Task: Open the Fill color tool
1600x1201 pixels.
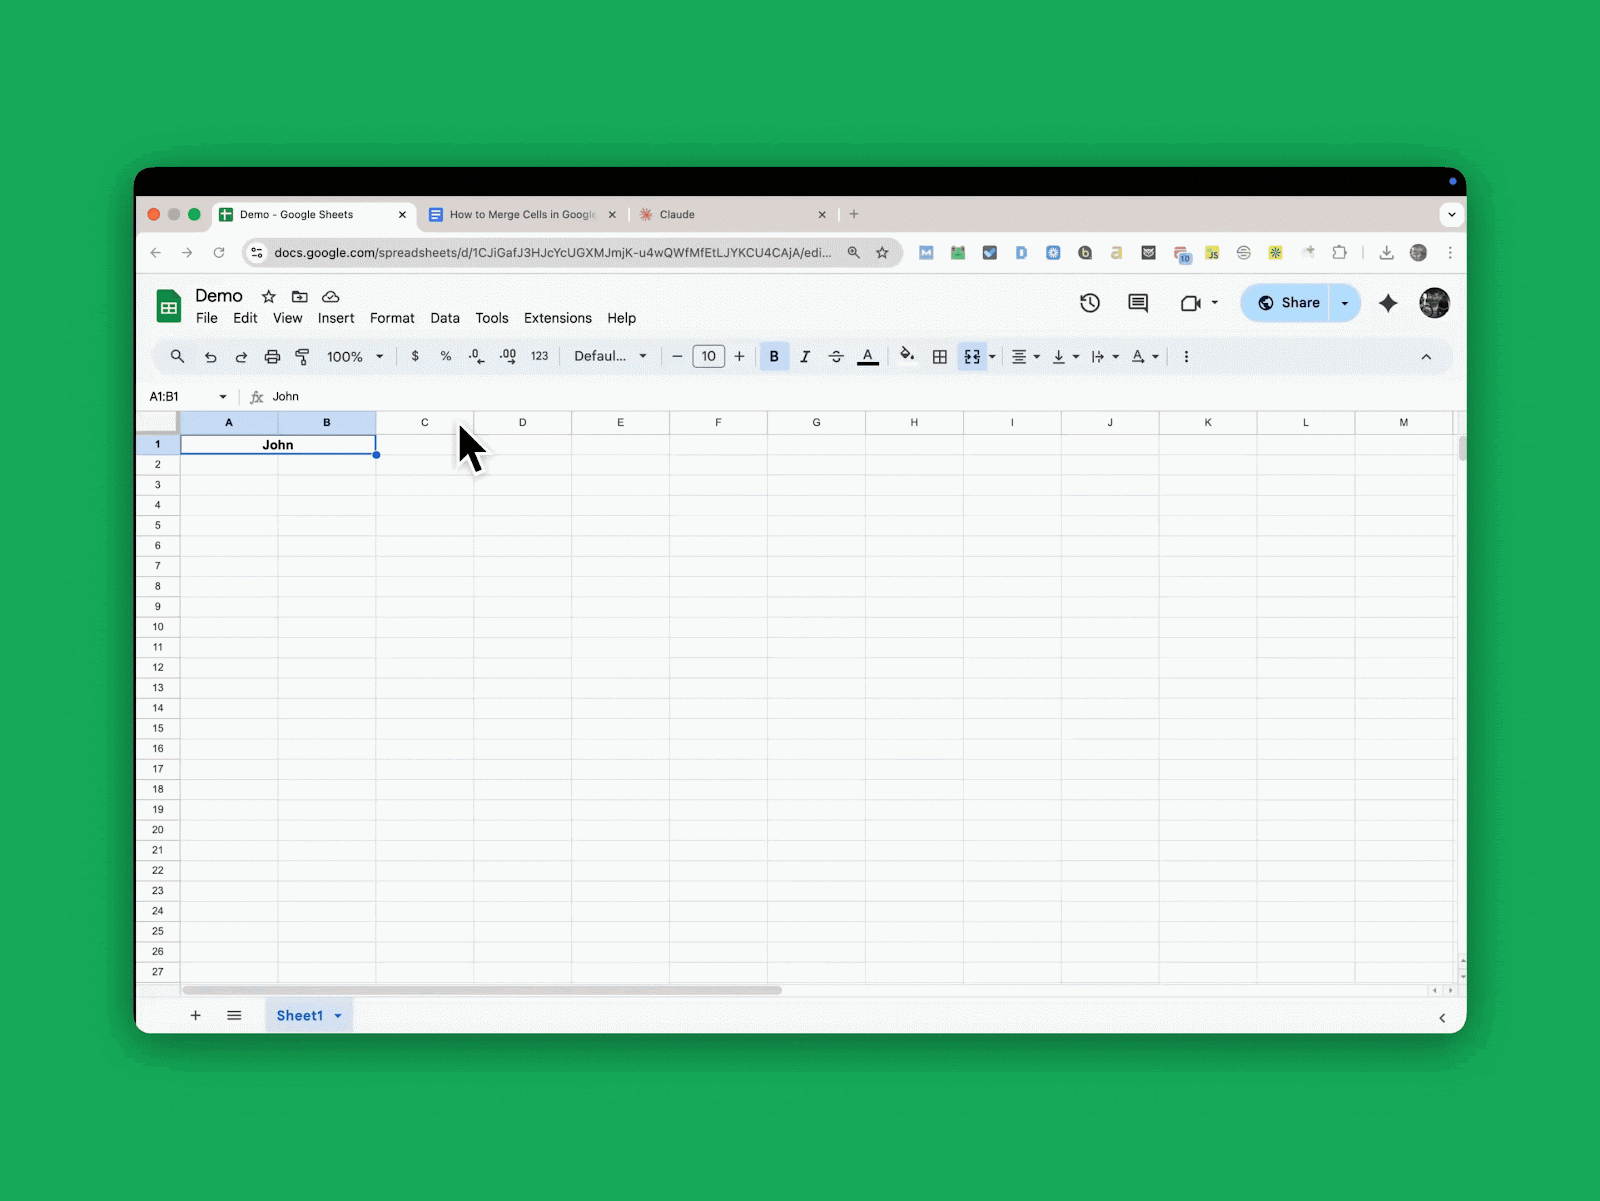Action: pyautogui.click(x=906, y=356)
